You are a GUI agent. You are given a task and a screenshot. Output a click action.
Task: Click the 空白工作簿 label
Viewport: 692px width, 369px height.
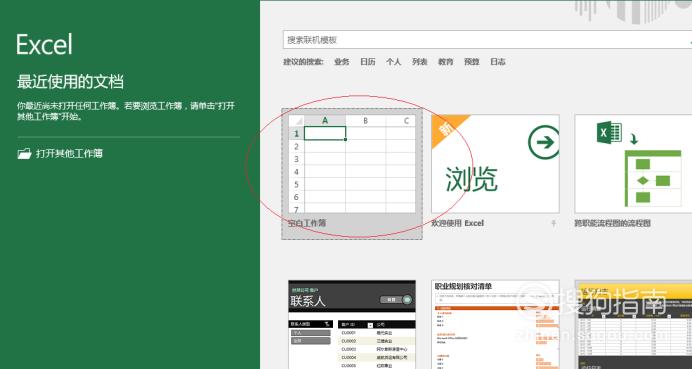pos(307,223)
